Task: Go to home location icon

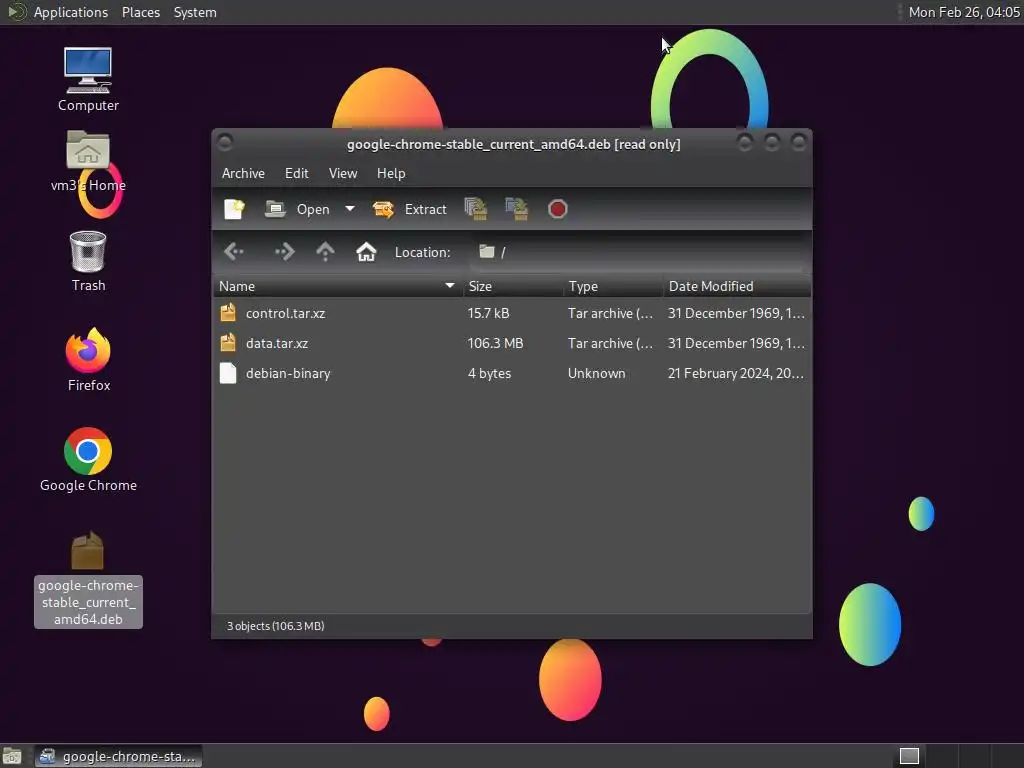Action: tap(366, 251)
